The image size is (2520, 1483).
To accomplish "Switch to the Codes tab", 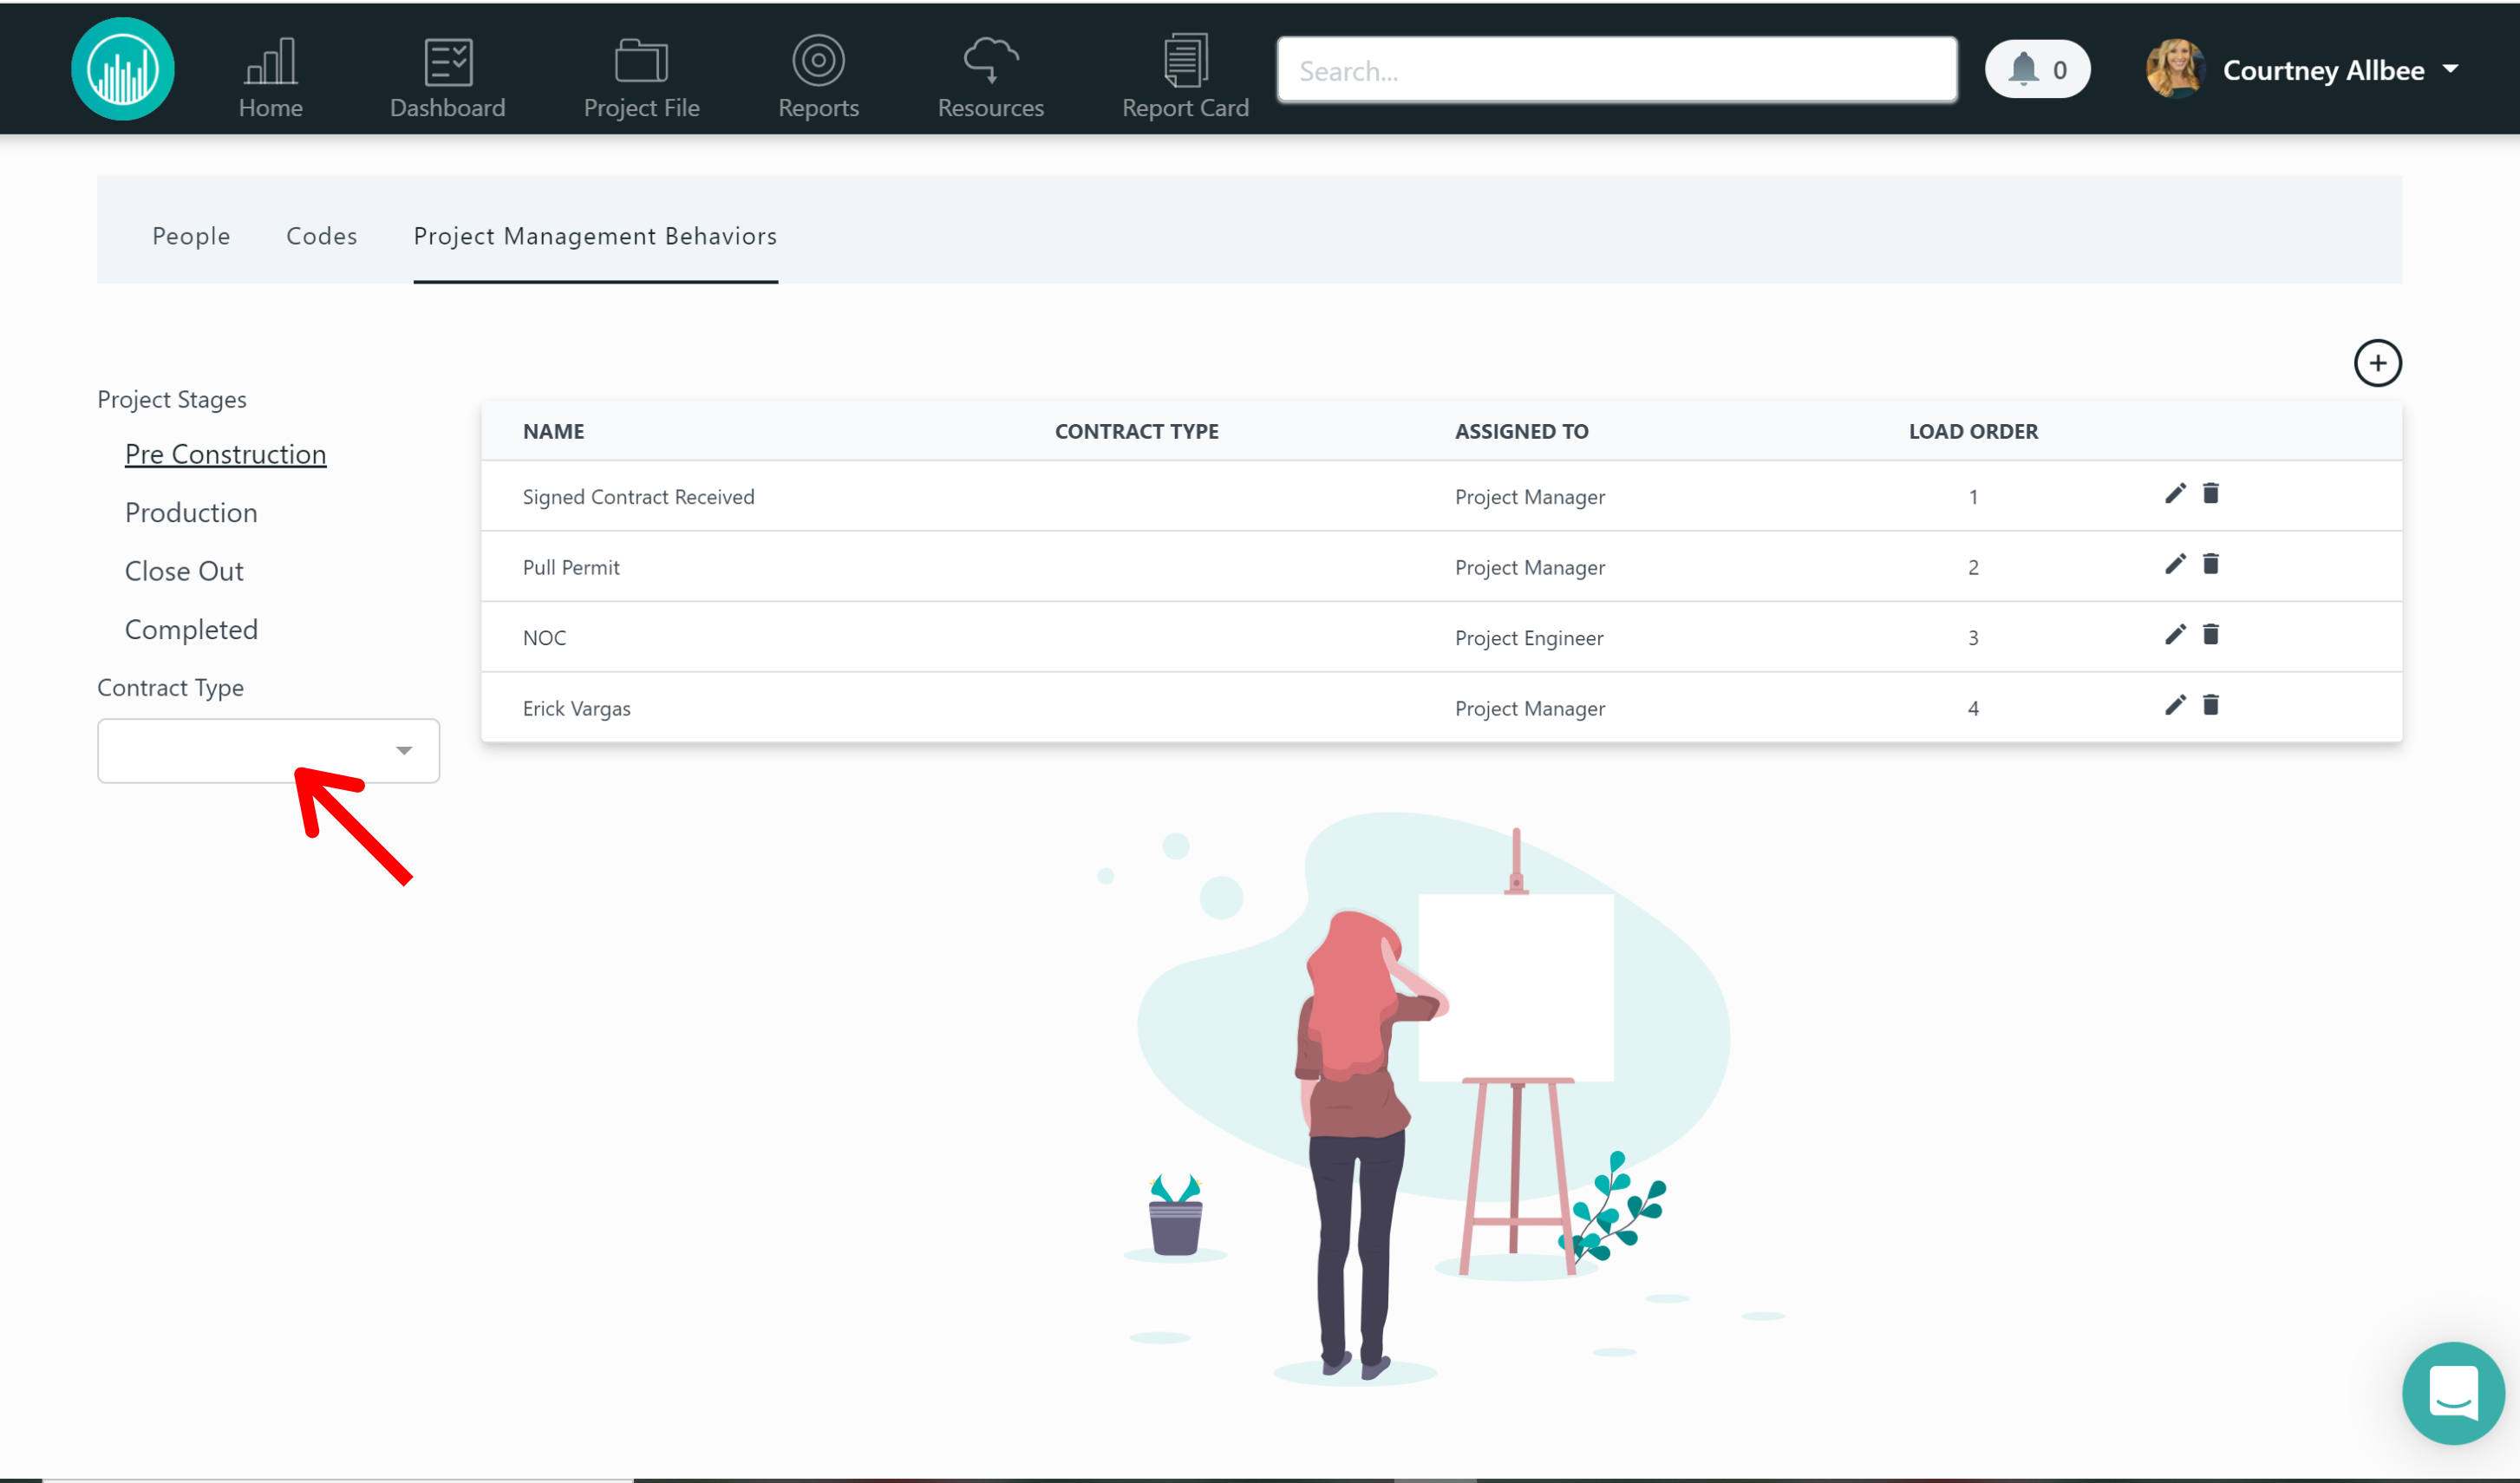I will point(321,236).
